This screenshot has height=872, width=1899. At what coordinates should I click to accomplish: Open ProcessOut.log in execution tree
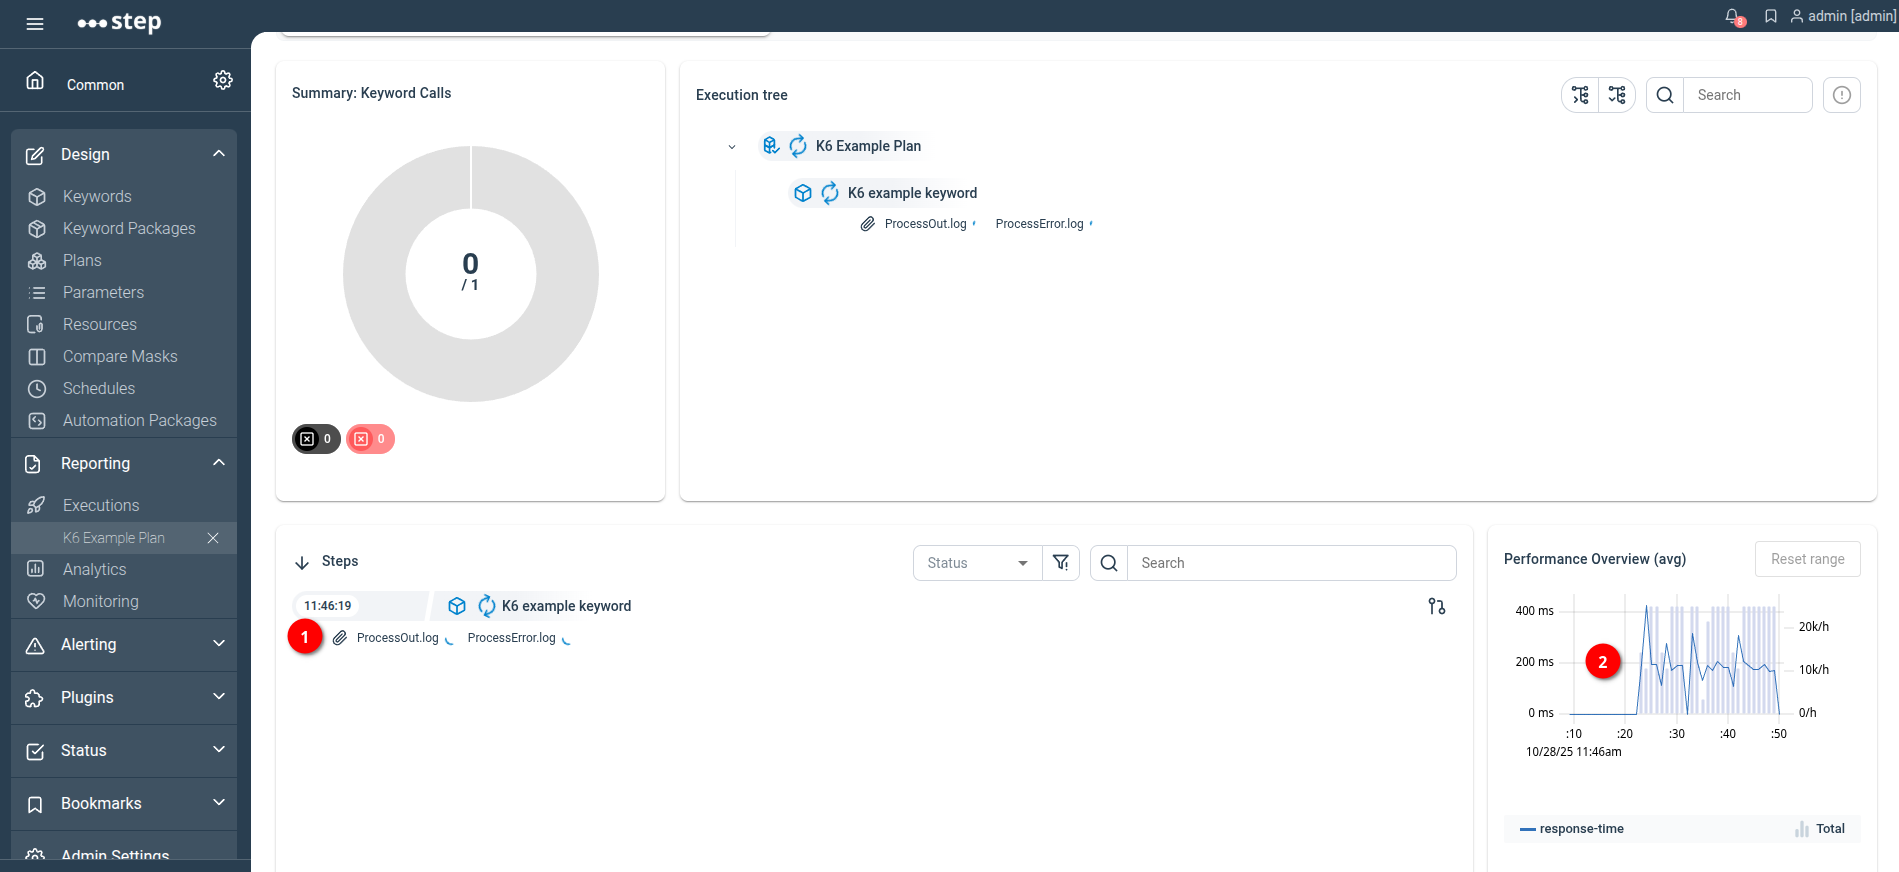925,224
